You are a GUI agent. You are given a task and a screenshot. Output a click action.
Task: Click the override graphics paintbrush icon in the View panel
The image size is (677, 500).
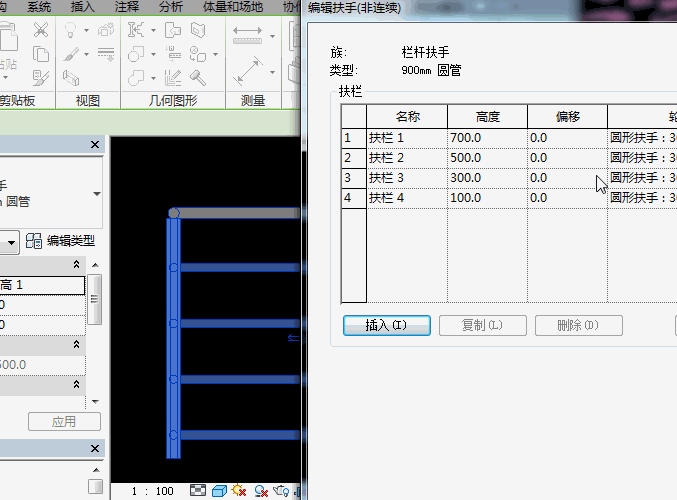71,54
